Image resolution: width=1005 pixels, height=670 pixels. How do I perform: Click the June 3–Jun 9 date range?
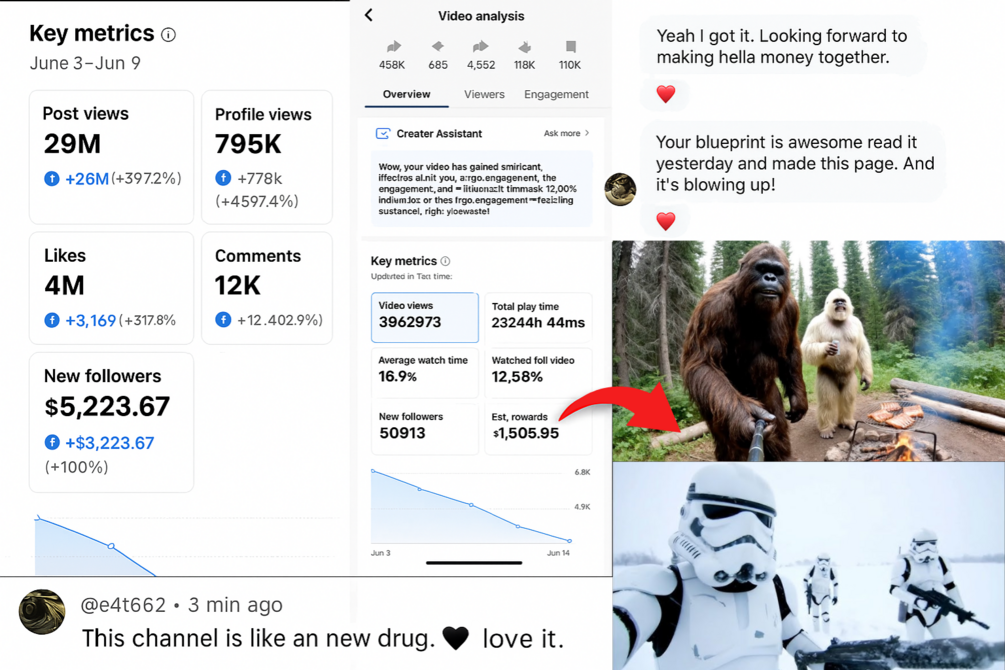click(x=85, y=63)
